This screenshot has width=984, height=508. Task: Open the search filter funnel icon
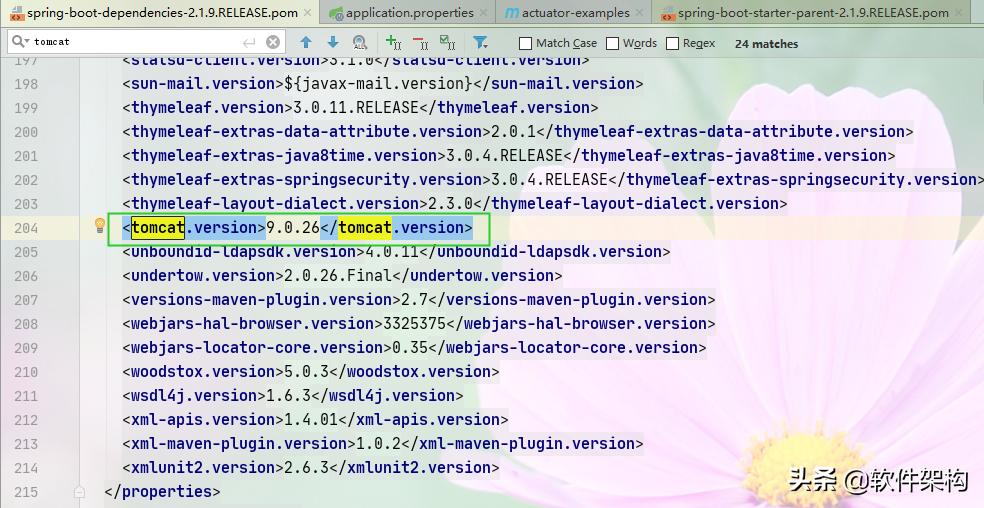[480, 42]
